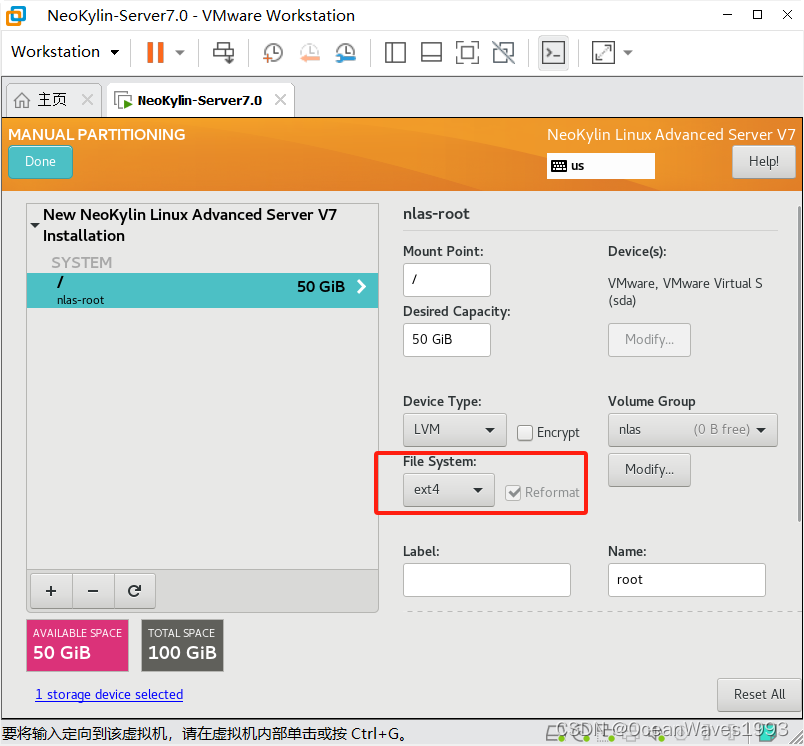Click the chevron arrow on the 50 GiB row

pyautogui.click(x=361, y=286)
